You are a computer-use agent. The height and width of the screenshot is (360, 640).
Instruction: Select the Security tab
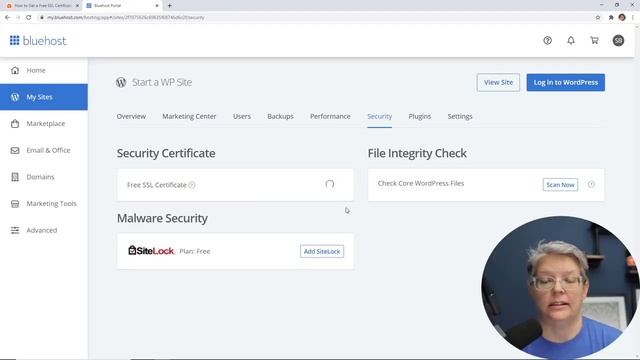point(380,116)
